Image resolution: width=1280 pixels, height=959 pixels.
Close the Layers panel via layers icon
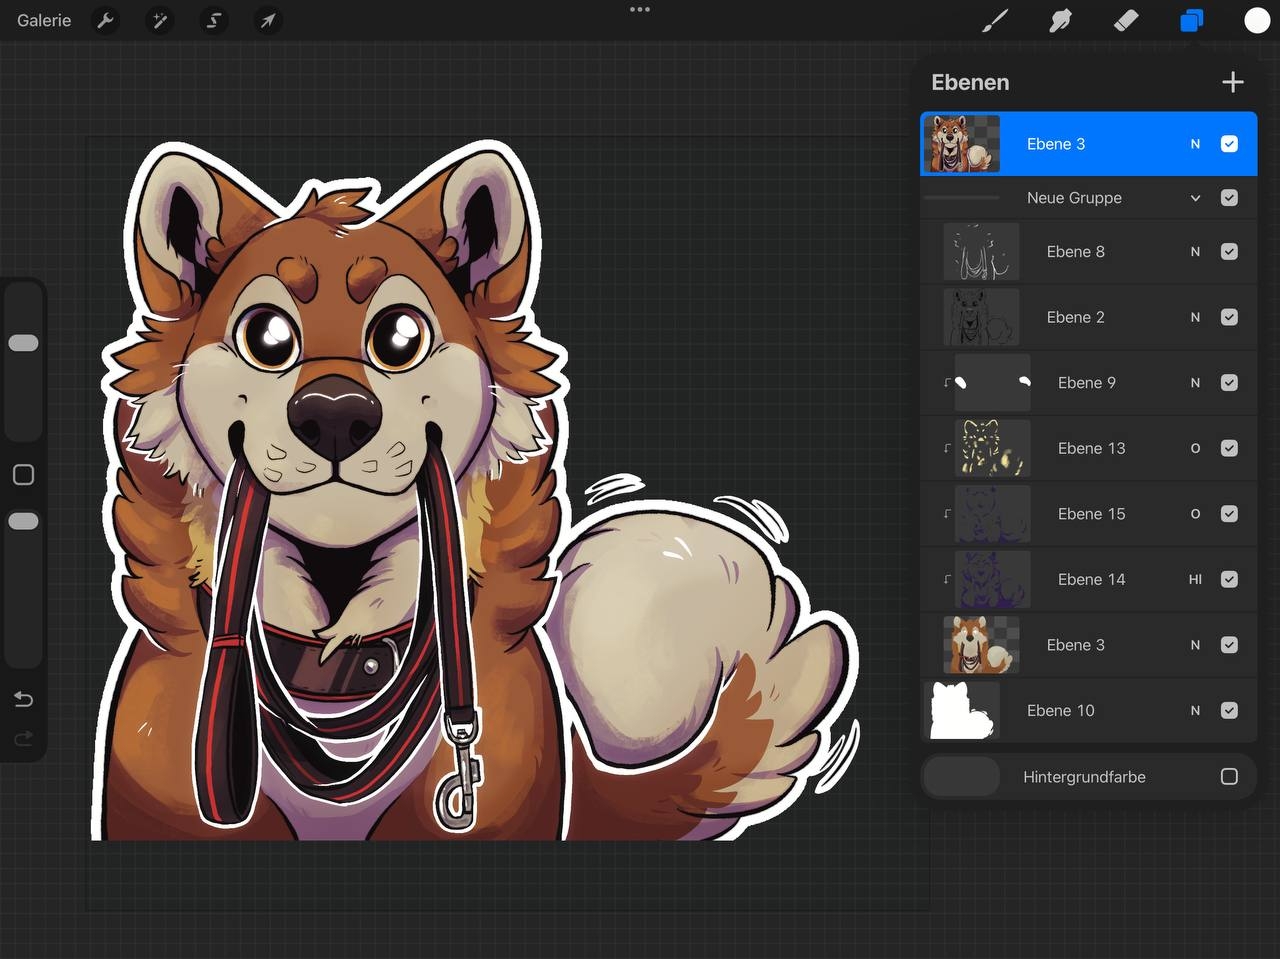(1191, 20)
